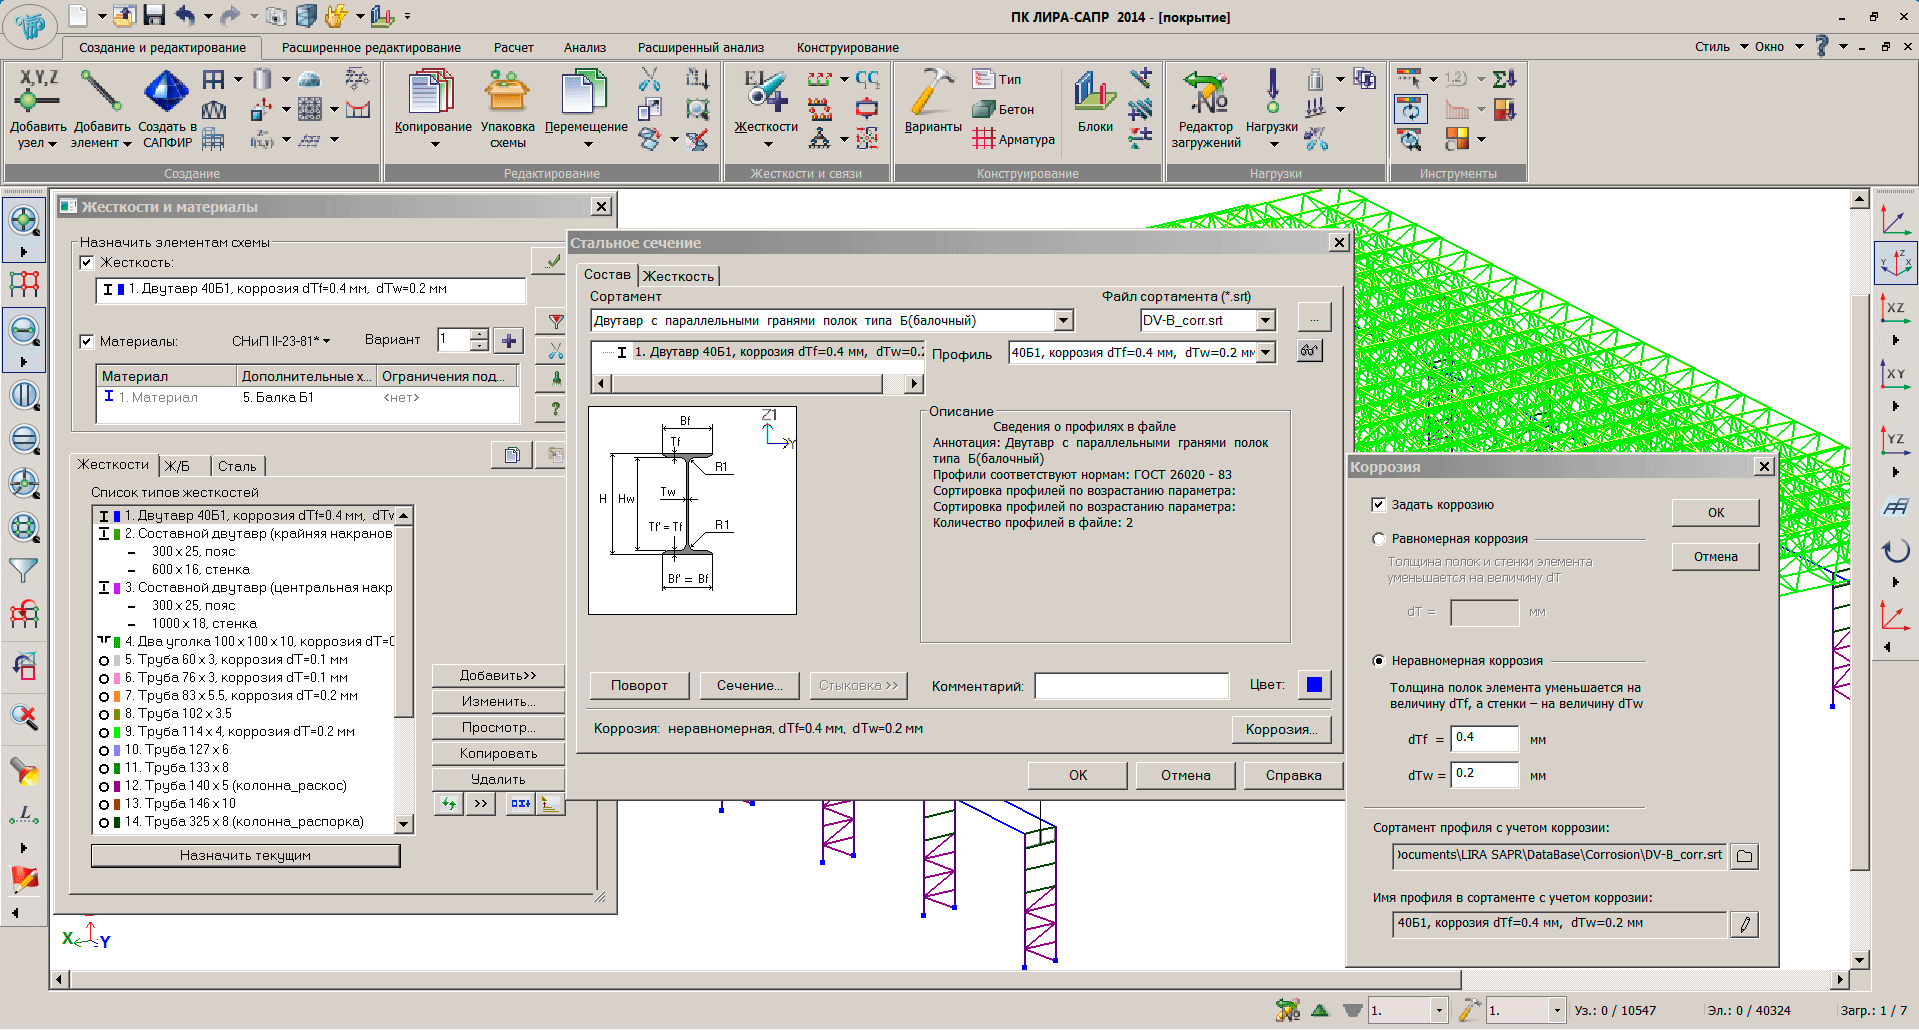Click the folder icon beside corrosion sortament path
Image resolution: width=1919 pixels, height=1030 pixels.
click(x=1744, y=856)
